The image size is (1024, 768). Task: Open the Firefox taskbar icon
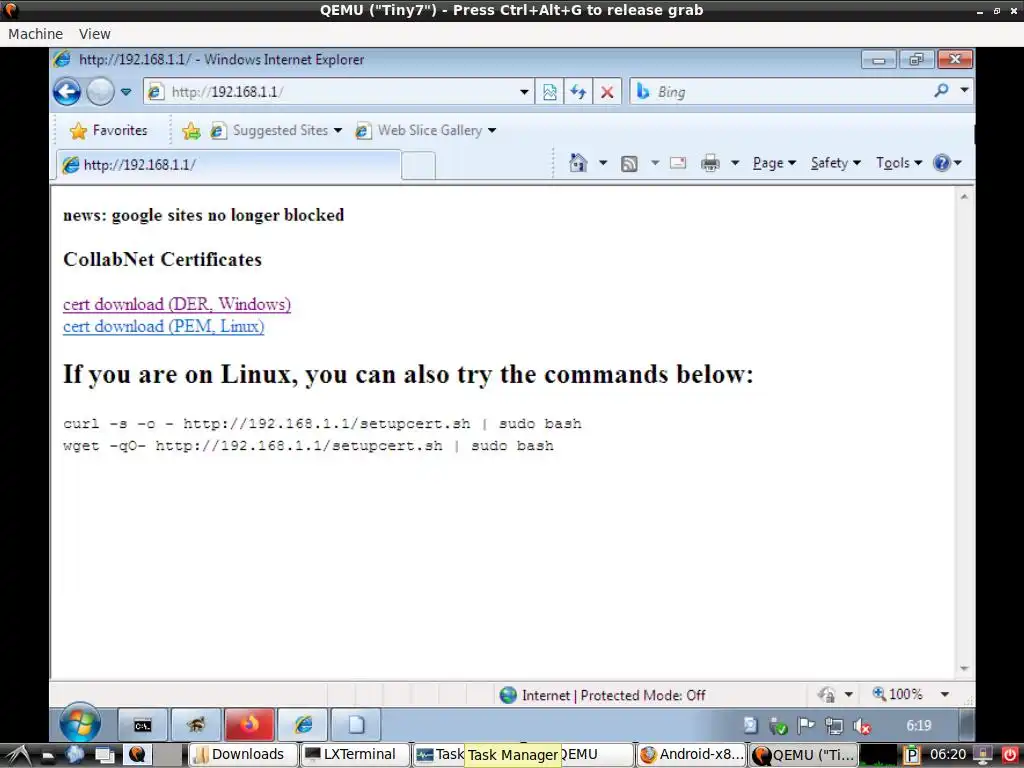click(249, 726)
